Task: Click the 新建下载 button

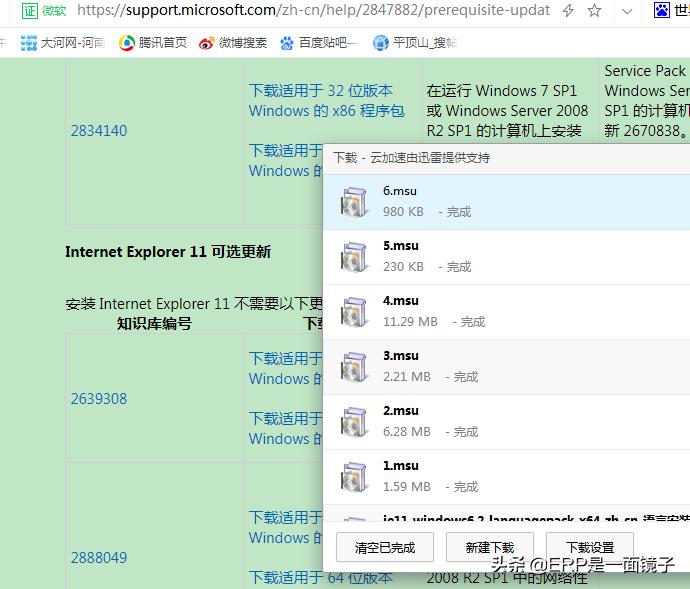Action: (490, 547)
